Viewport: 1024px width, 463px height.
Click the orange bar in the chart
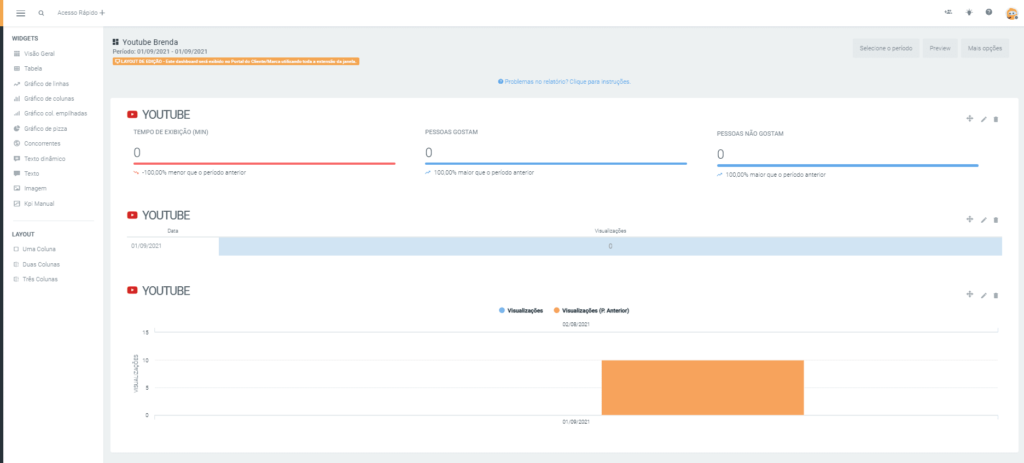click(x=703, y=387)
